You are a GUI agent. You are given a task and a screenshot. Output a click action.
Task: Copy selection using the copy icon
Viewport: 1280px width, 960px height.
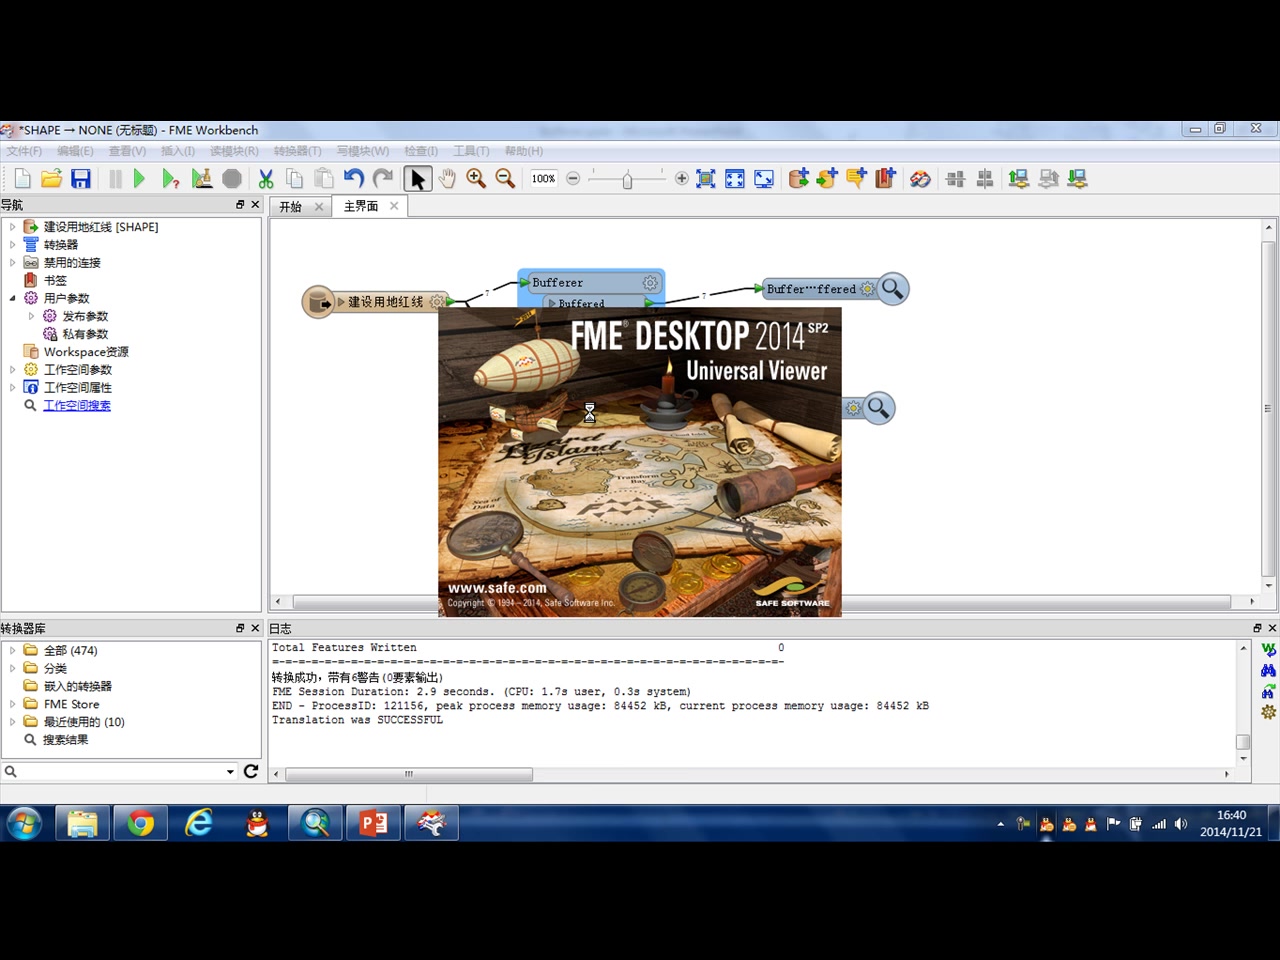(294, 178)
